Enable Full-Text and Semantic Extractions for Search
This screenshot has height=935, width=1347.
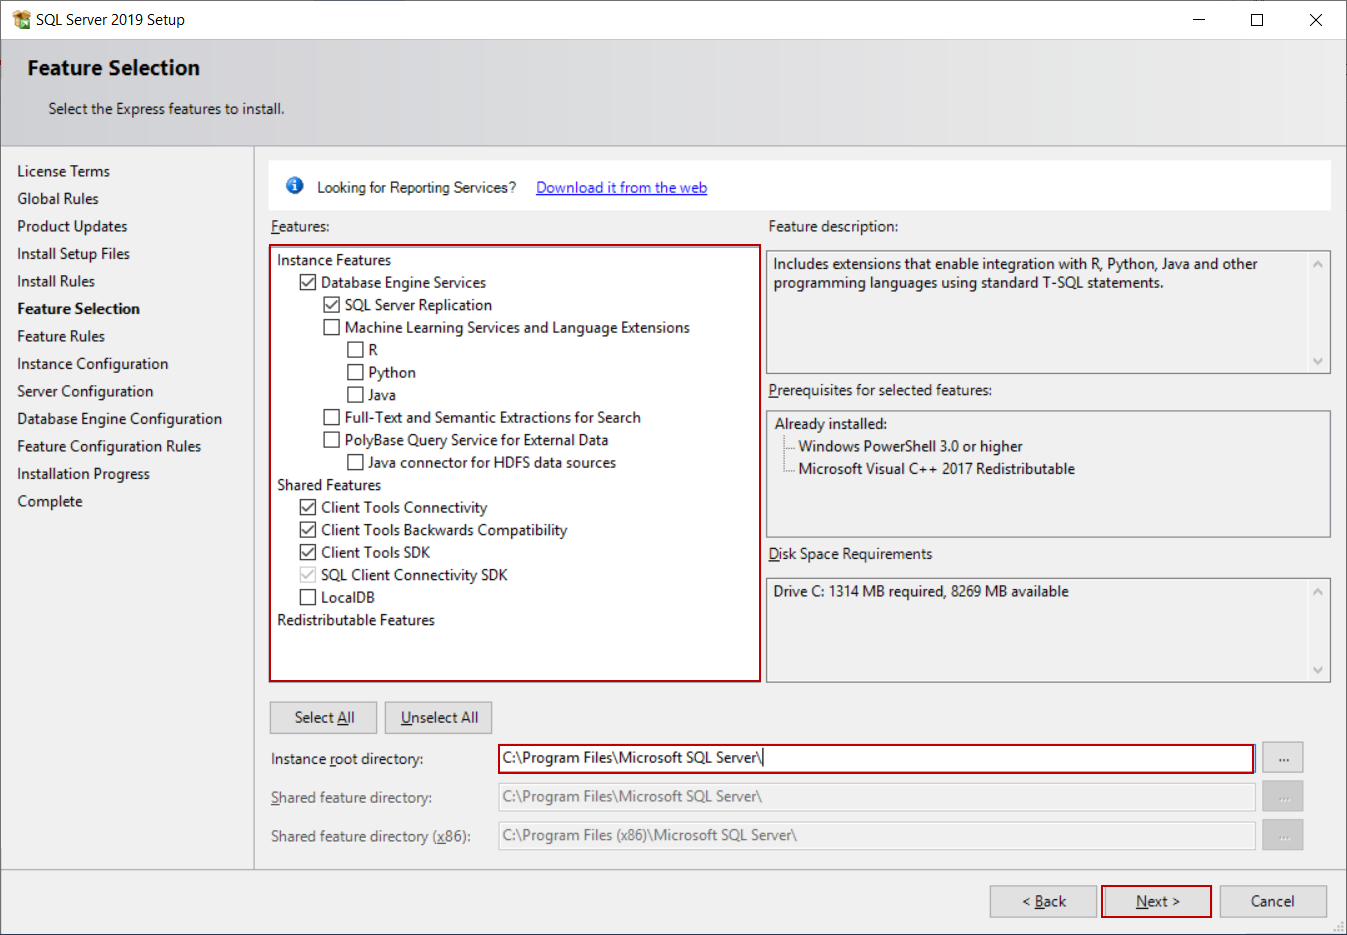(331, 417)
